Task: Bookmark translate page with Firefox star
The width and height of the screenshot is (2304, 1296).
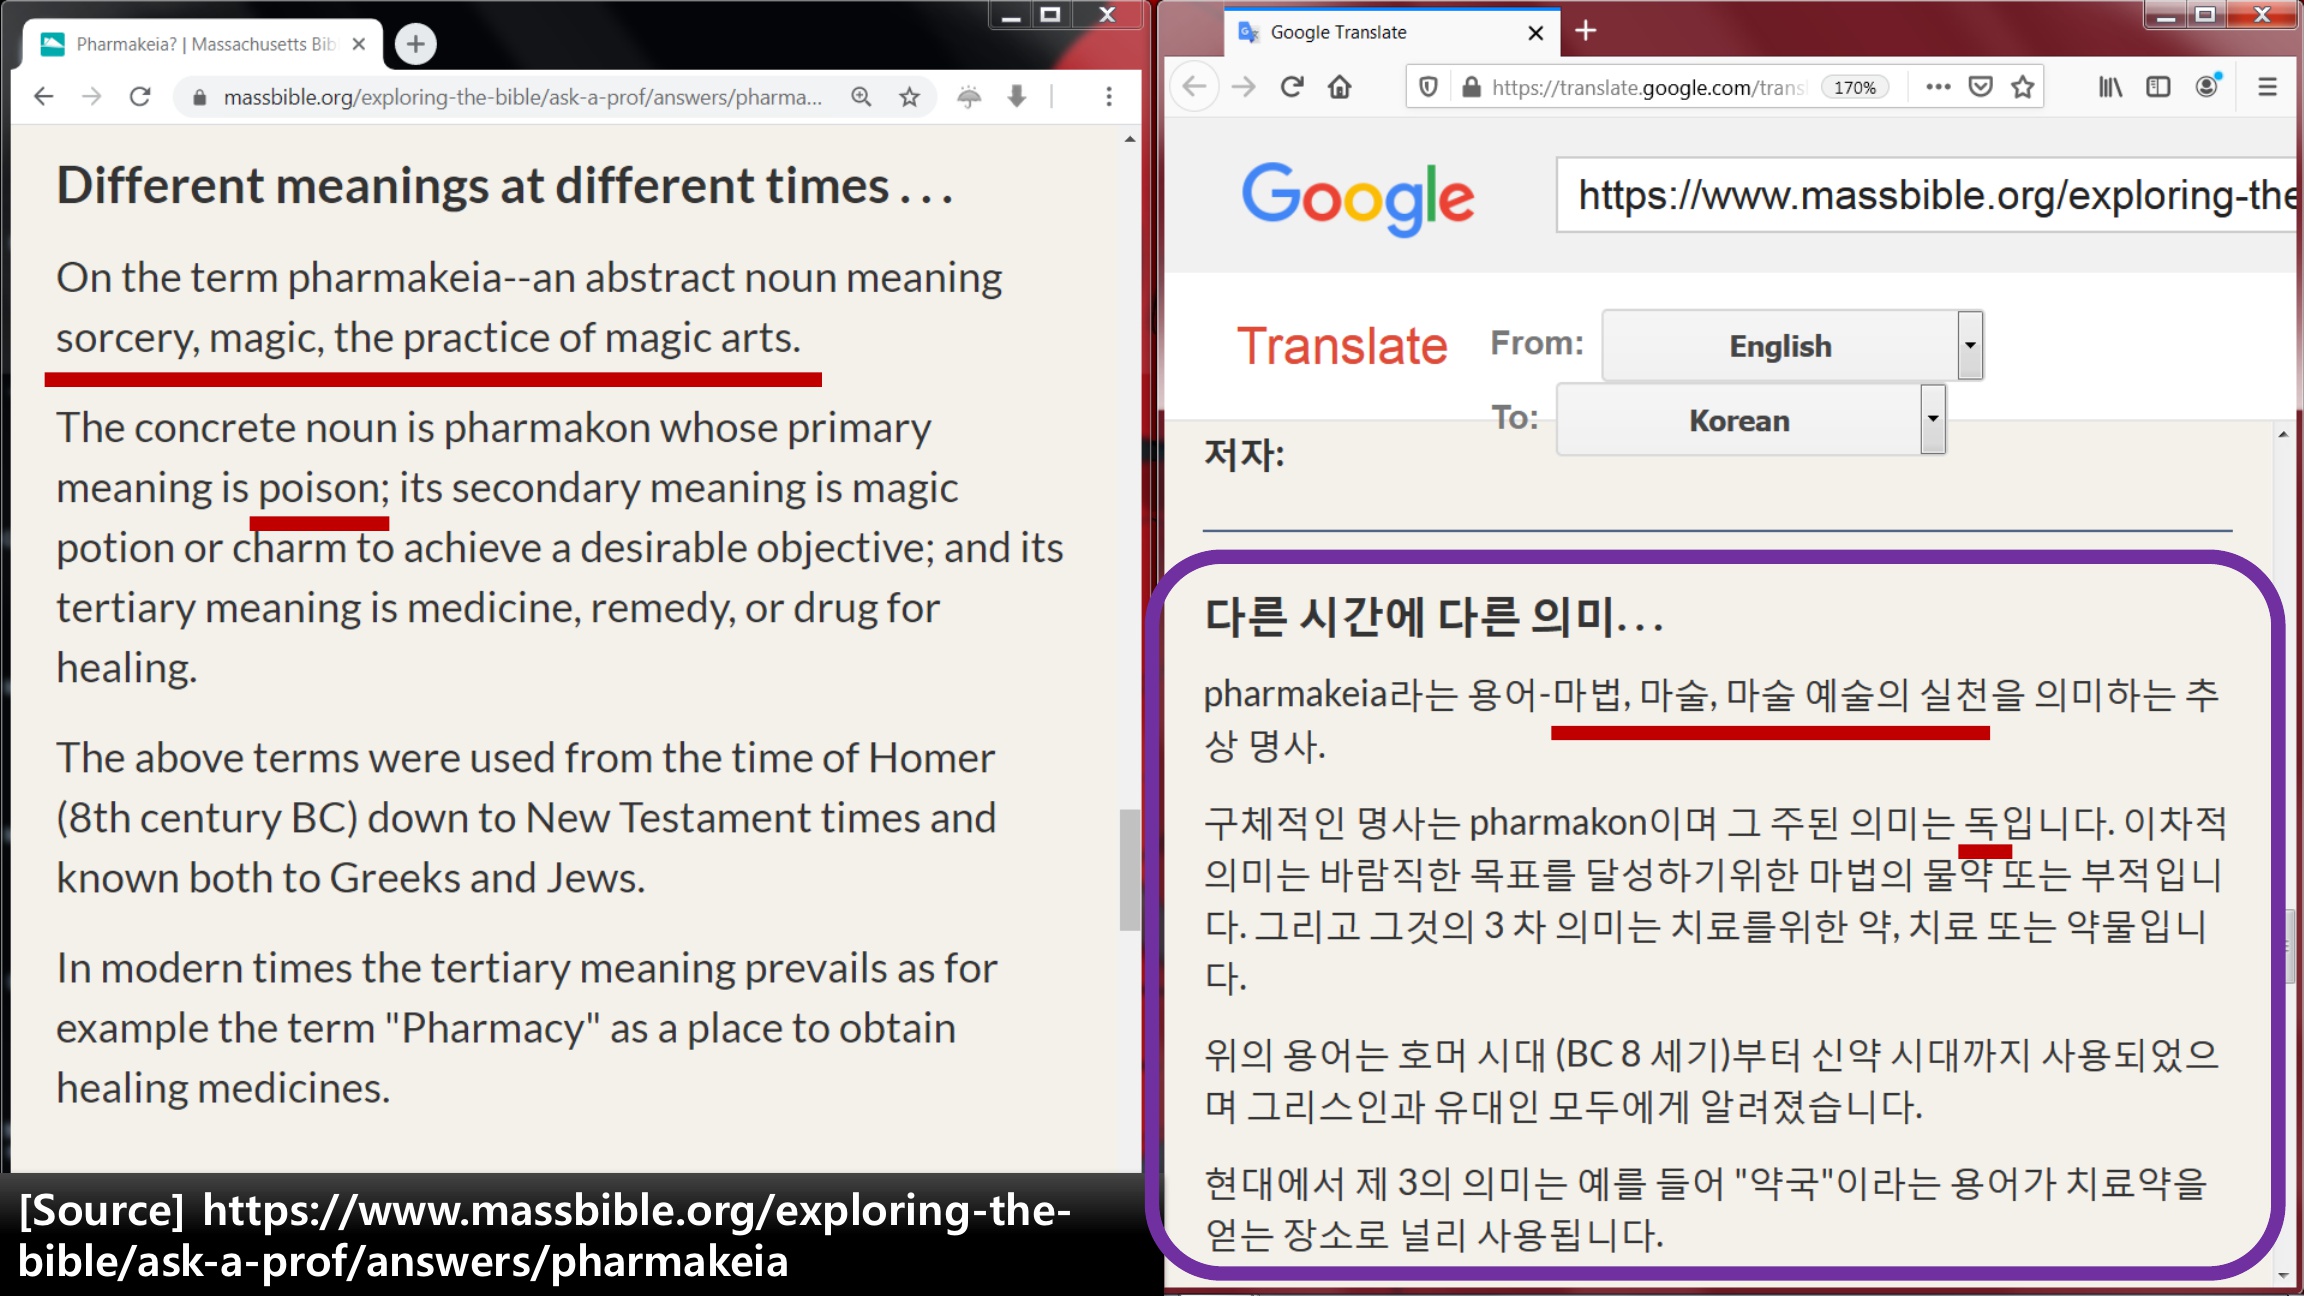Action: [2023, 87]
